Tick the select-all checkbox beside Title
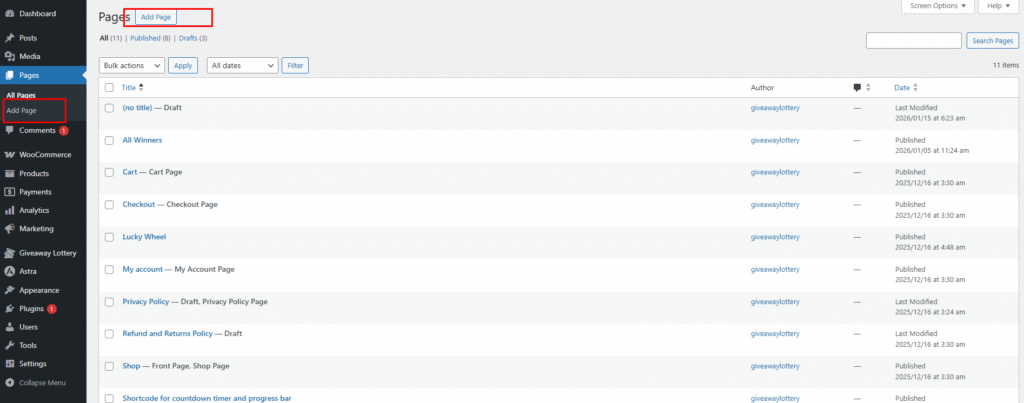Screen dimensions: 1024x403 point(109,88)
